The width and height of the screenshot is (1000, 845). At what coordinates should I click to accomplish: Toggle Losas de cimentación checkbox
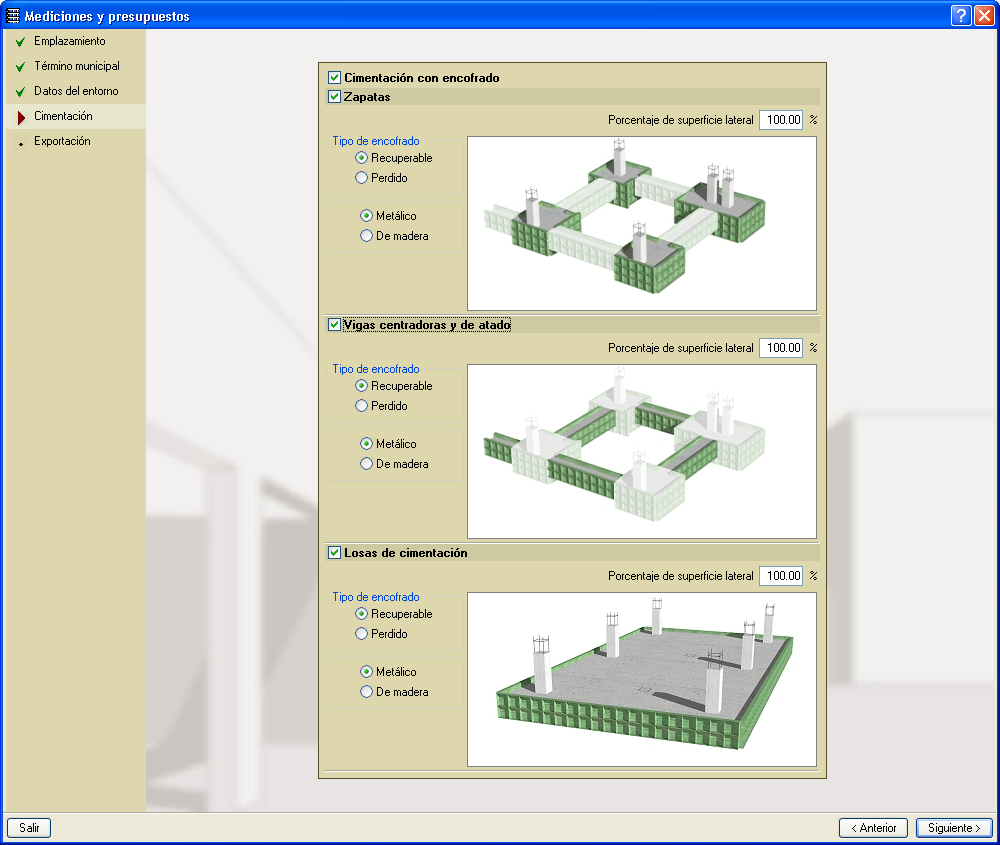point(334,553)
